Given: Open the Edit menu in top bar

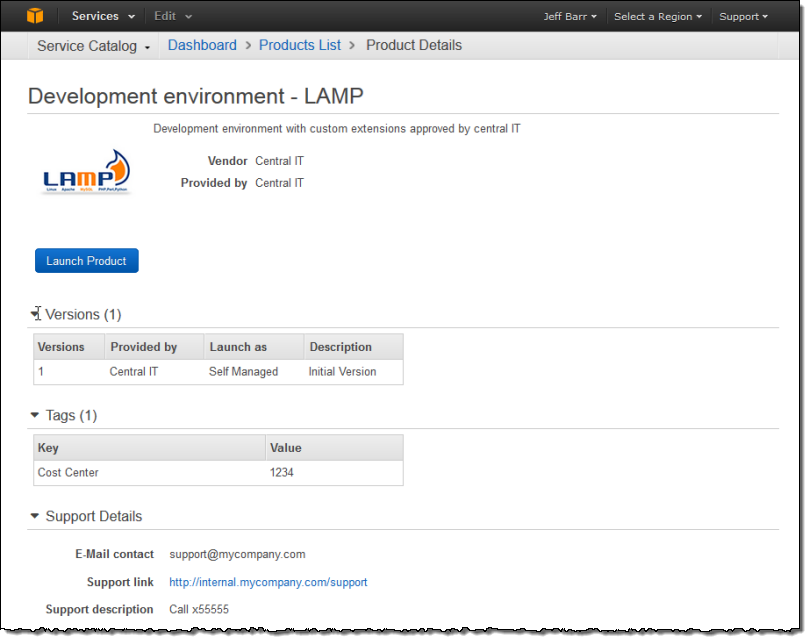Looking at the screenshot, I should (x=172, y=16).
